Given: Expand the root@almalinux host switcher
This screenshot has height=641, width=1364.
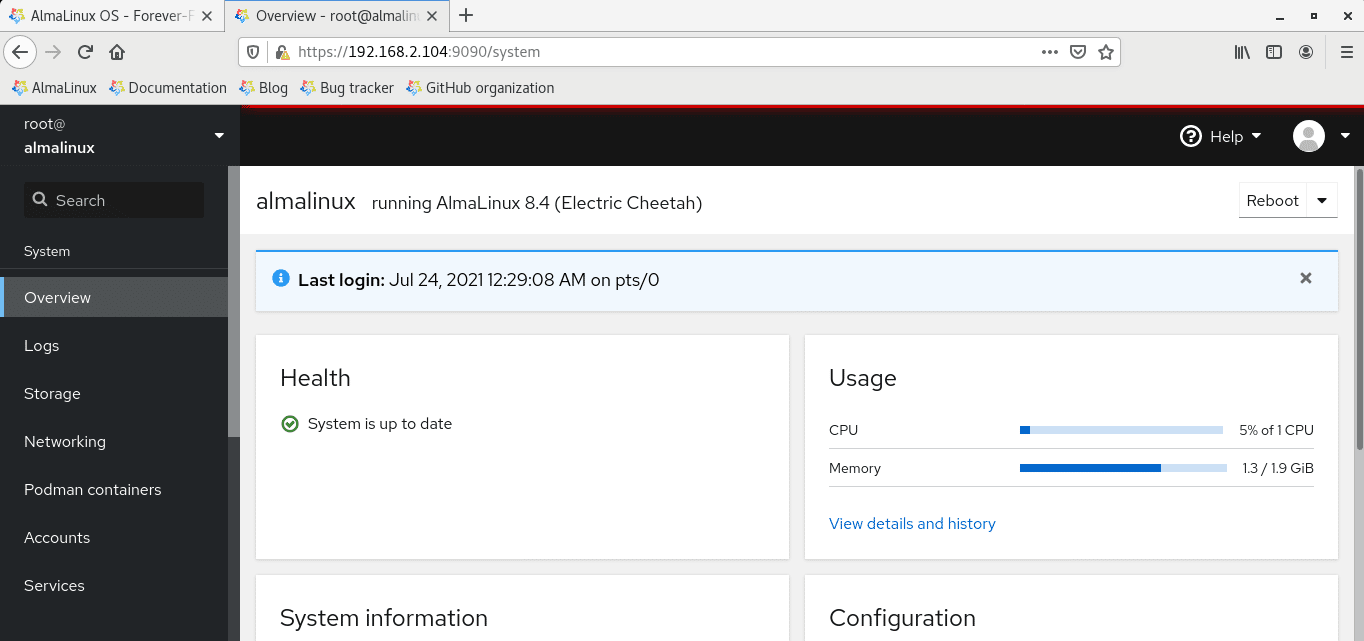Looking at the screenshot, I should click(119, 136).
